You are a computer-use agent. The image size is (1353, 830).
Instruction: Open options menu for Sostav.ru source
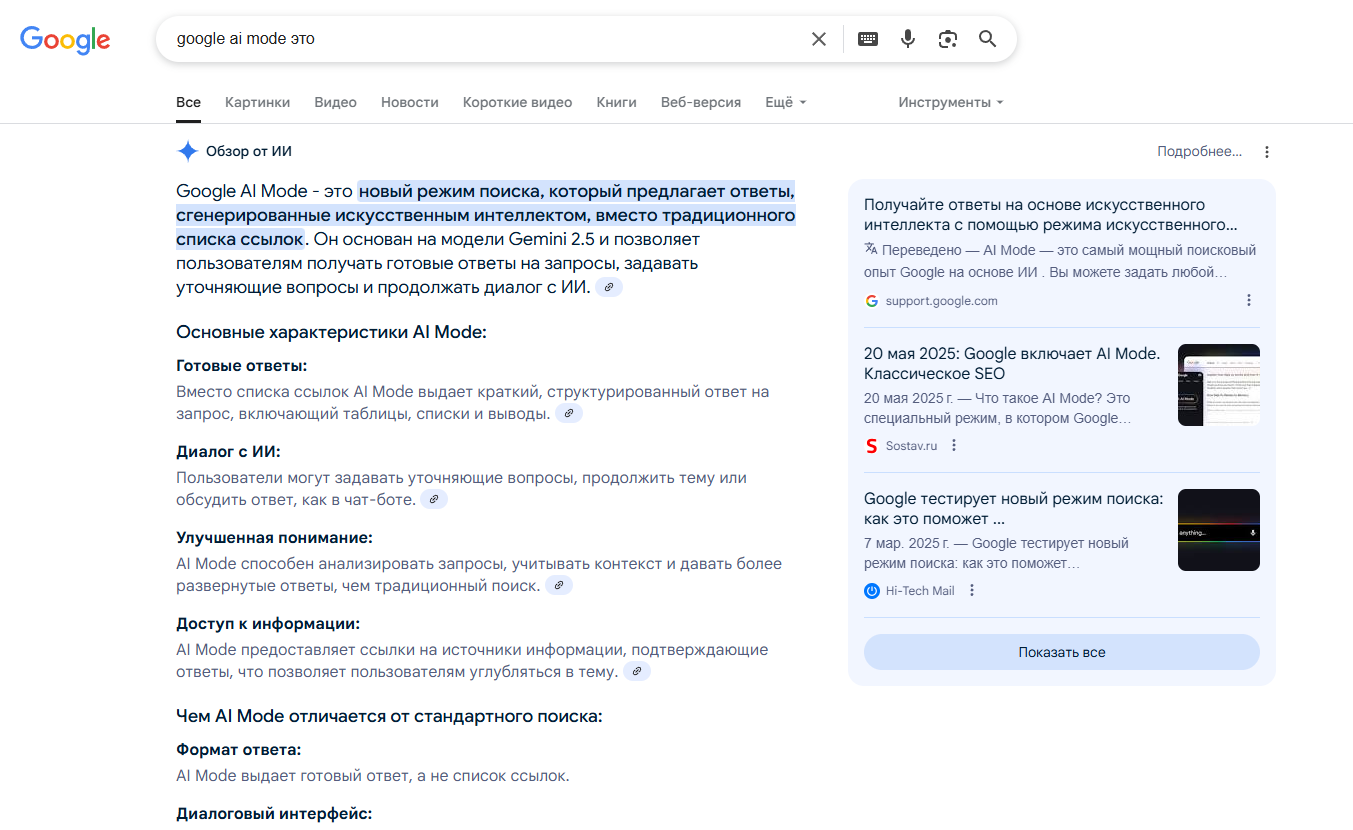(954, 445)
